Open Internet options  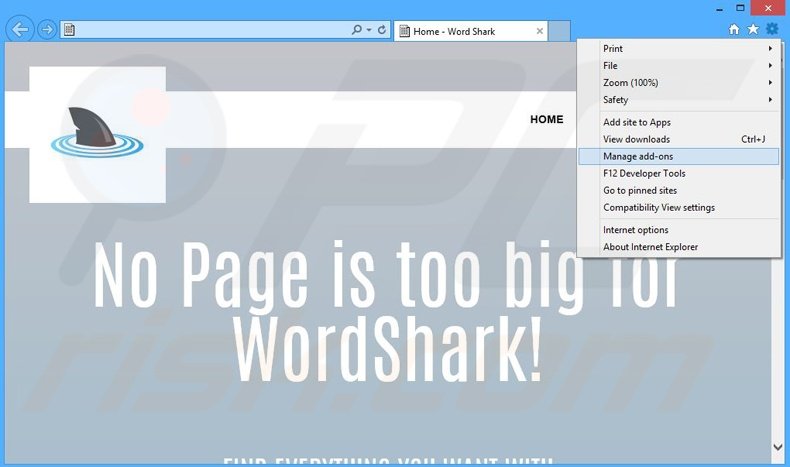tap(679, 230)
